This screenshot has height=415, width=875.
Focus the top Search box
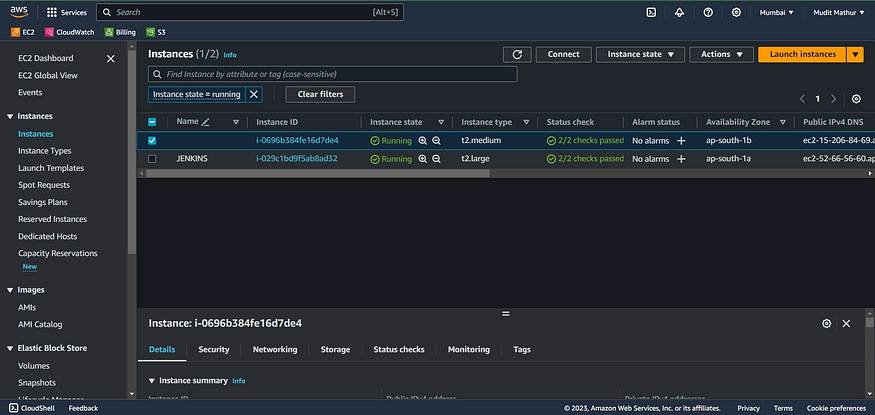(x=249, y=12)
